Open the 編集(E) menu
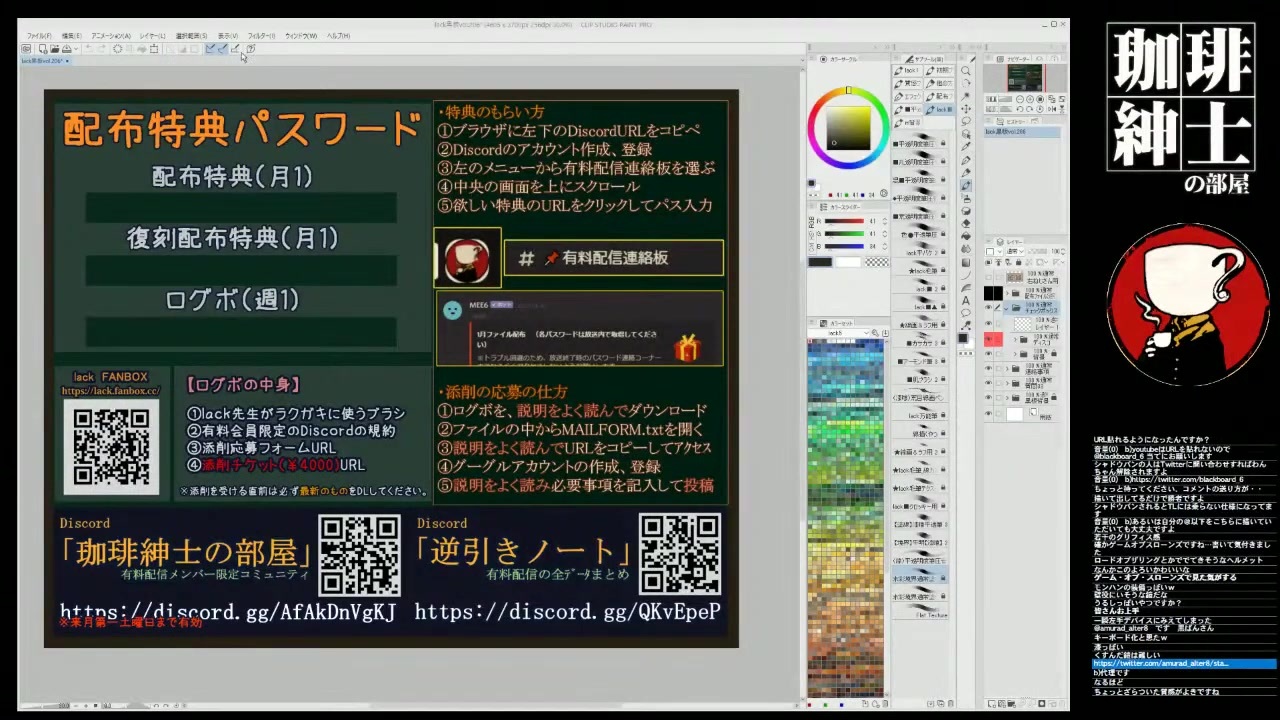This screenshot has width=1280, height=720. pyautogui.click(x=72, y=36)
